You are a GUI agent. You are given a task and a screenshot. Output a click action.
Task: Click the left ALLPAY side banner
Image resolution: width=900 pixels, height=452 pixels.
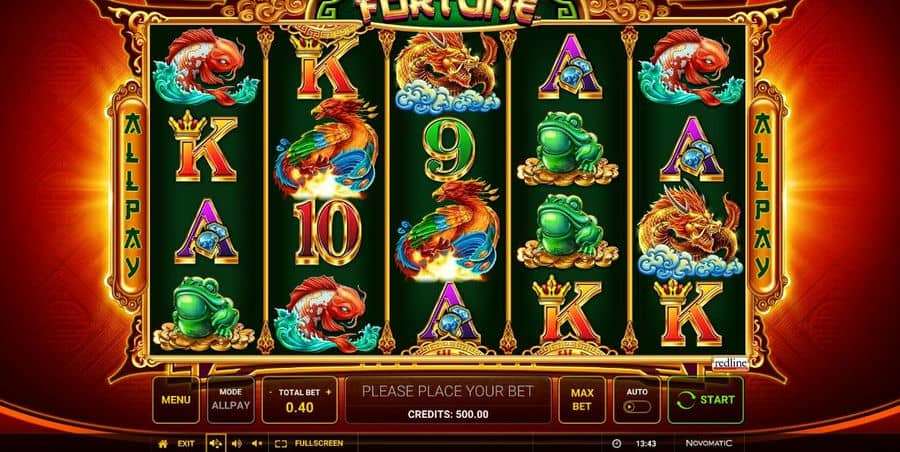(x=133, y=194)
